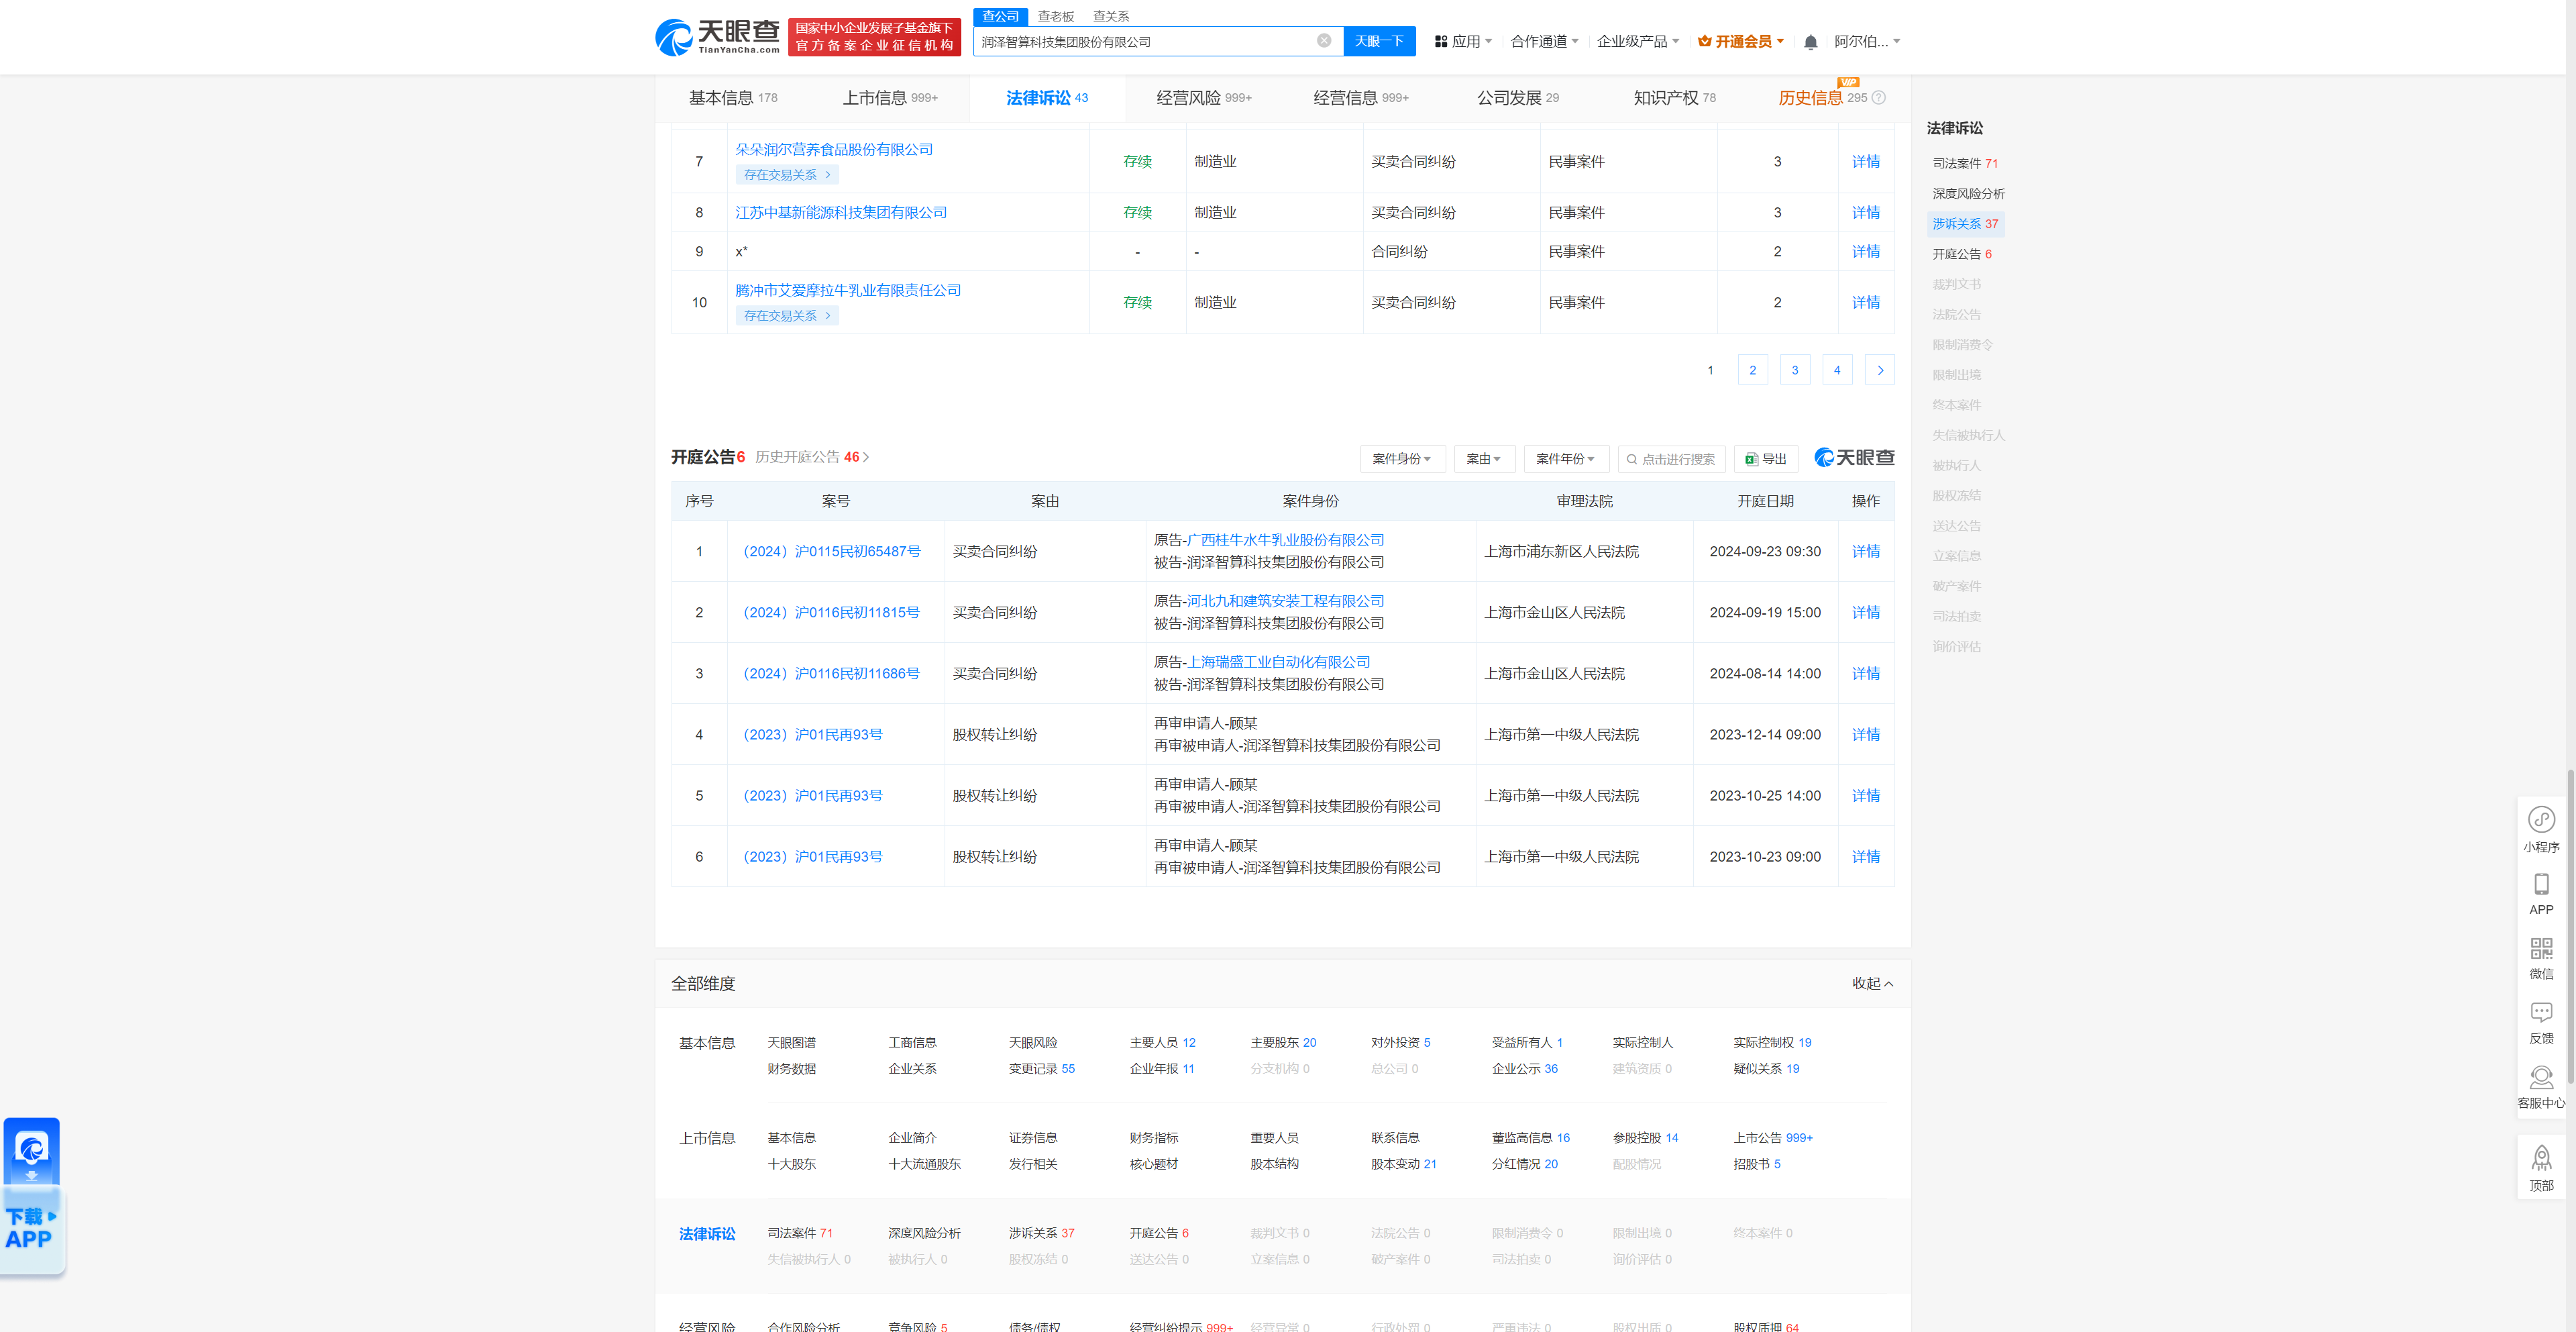2576x1332 pixels.
Task: Open 董监高信息 16 in 全部维度
Action: pyautogui.click(x=1531, y=1138)
